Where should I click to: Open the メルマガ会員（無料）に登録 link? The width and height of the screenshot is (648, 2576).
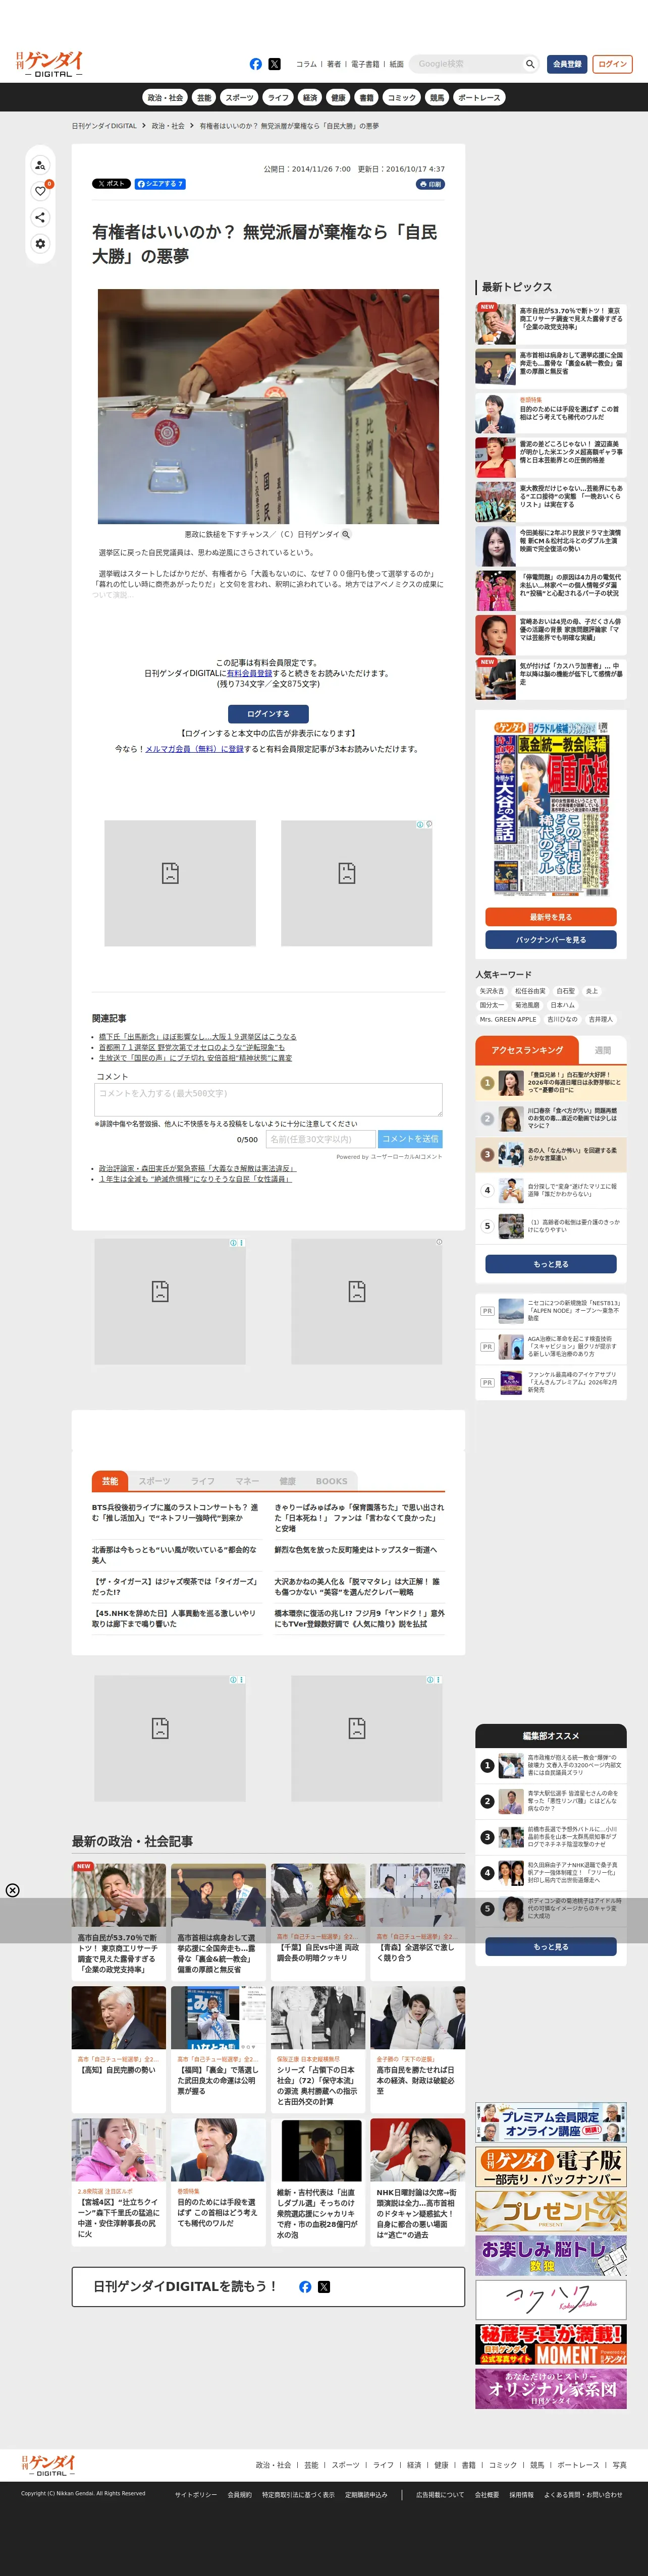(194, 749)
